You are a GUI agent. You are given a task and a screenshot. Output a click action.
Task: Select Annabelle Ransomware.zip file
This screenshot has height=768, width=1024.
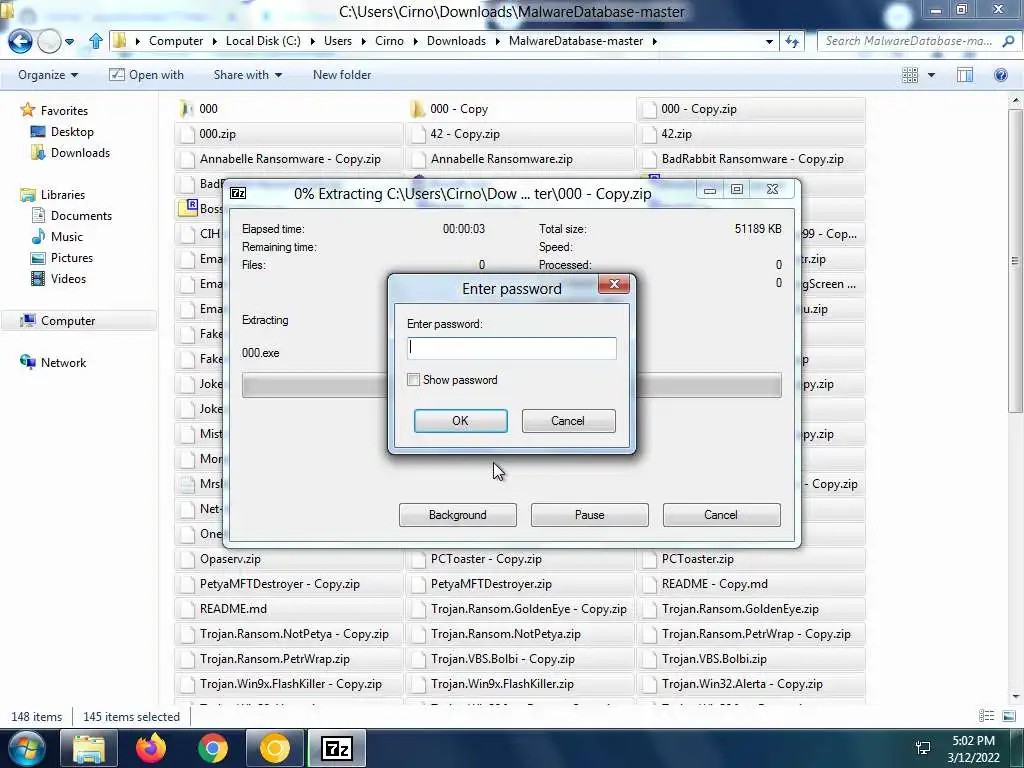click(x=520, y=159)
